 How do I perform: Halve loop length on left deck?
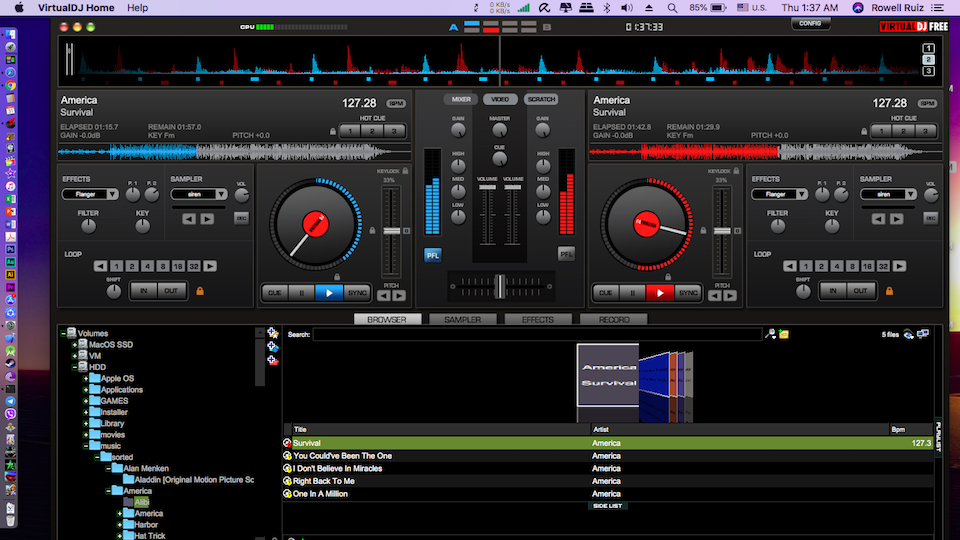pyautogui.click(x=100, y=266)
